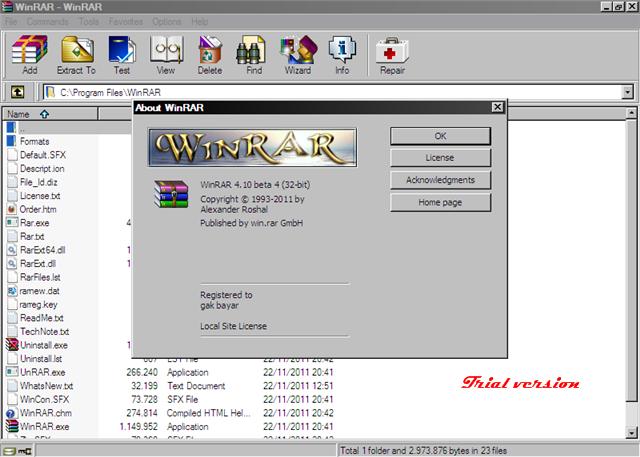Go up one folder level icon

pyautogui.click(x=17, y=92)
